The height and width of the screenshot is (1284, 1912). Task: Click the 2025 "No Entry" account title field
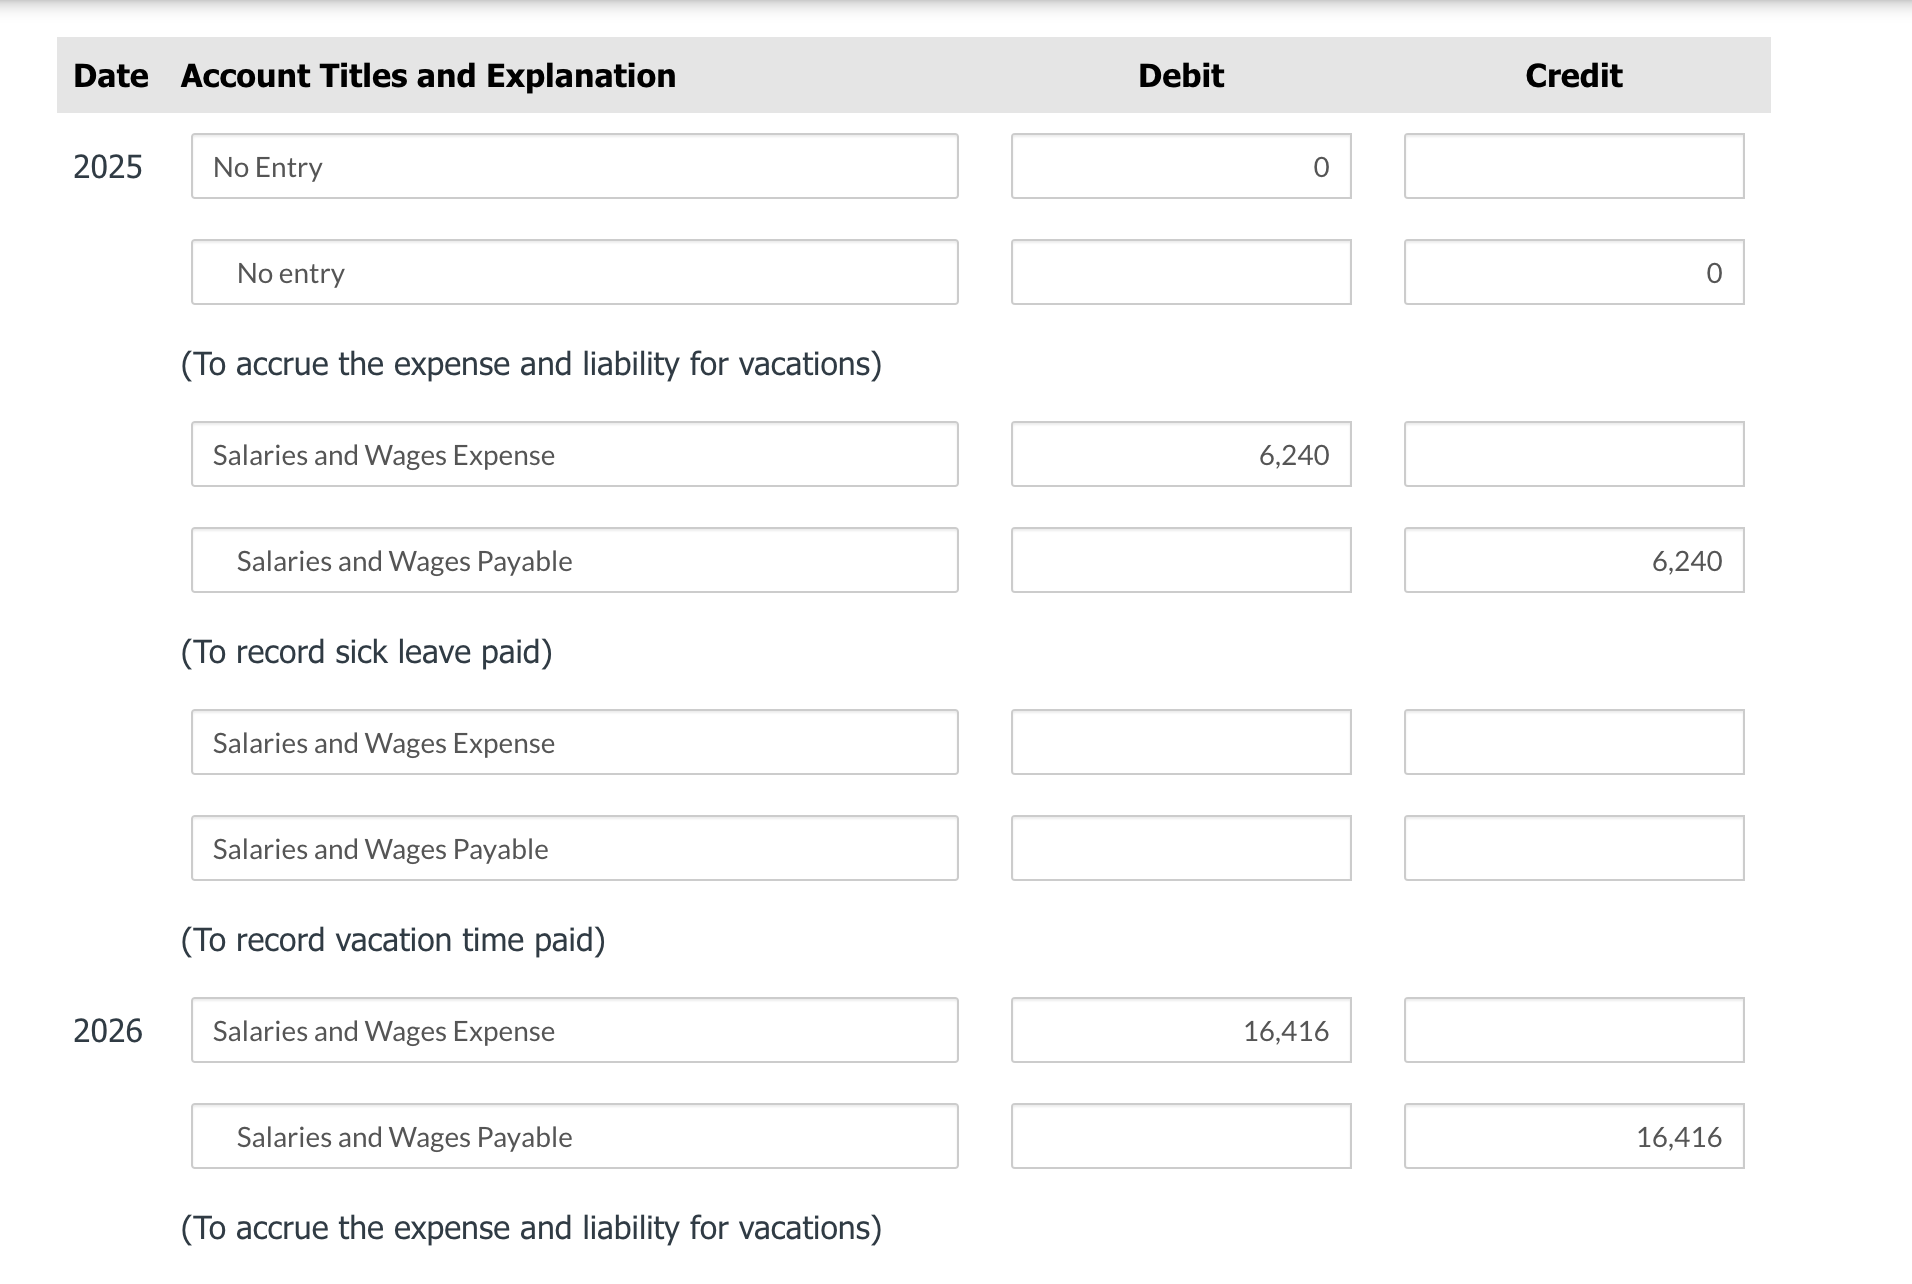click(574, 166)
